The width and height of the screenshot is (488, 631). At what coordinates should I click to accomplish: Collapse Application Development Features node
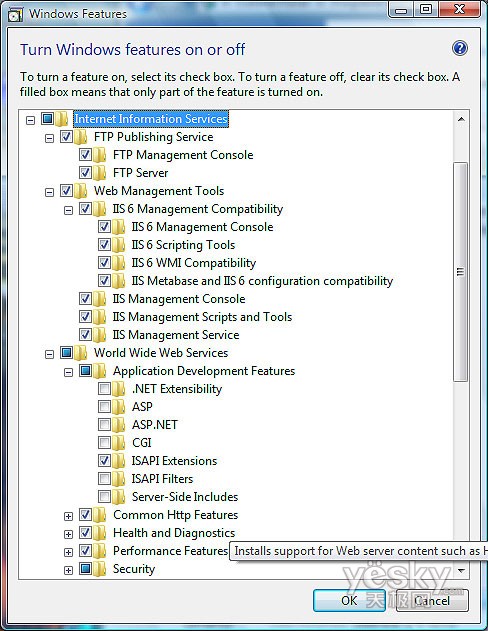click(x=68, y=372)
